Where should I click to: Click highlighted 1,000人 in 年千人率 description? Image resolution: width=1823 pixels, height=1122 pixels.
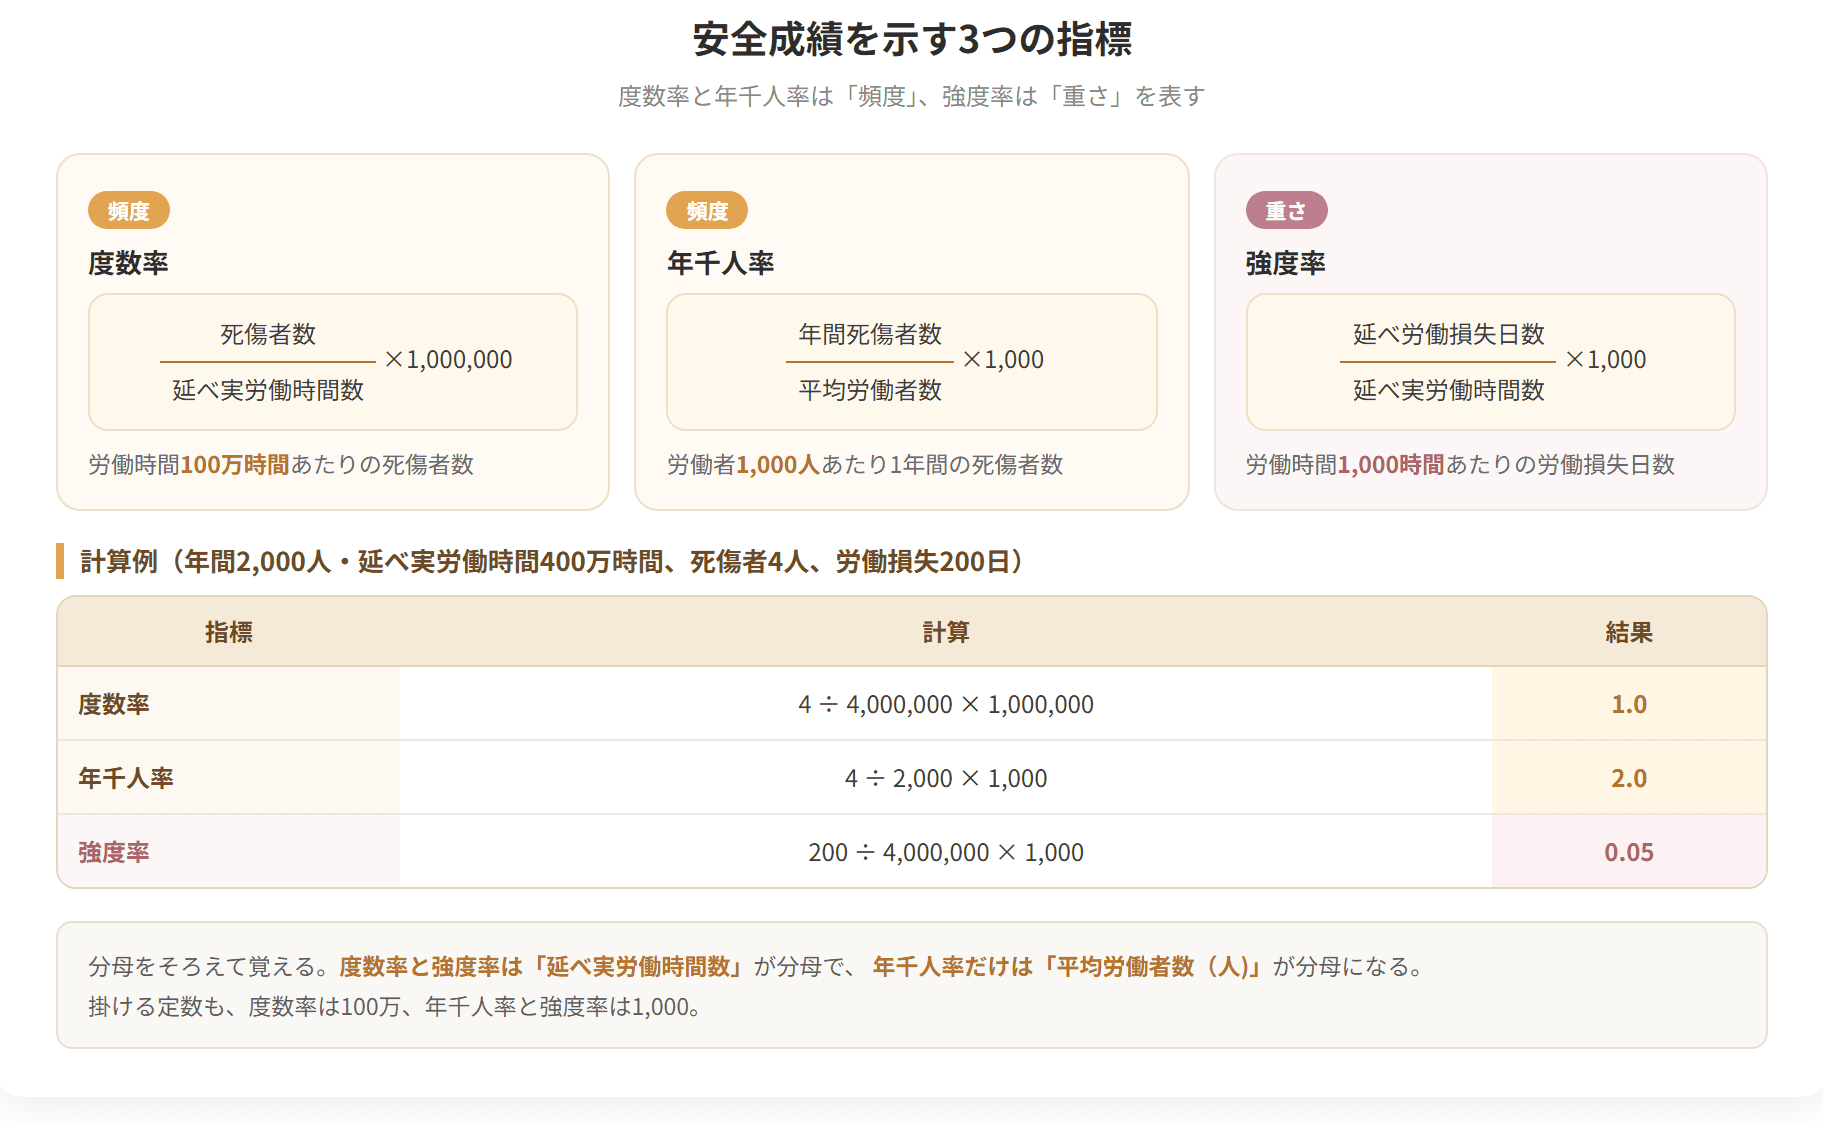(778, 464)
